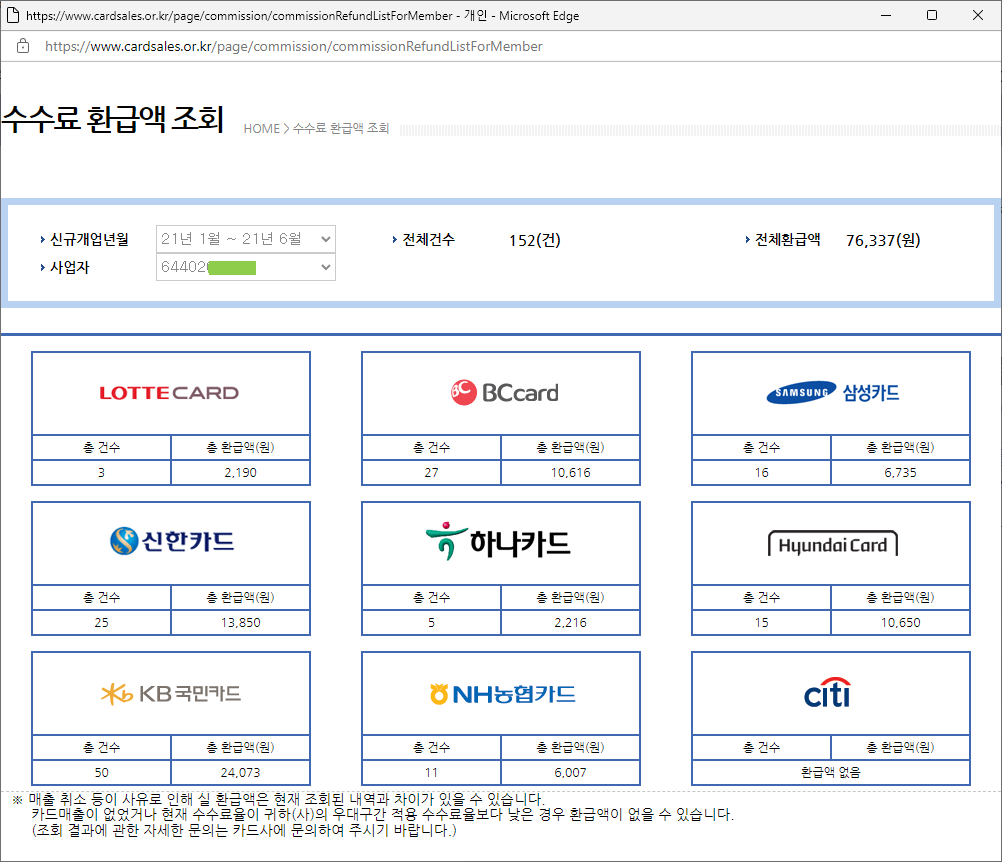This screenshot has width=1002, height=862.
Task: Click the site info lock icon
Action: 23,46
